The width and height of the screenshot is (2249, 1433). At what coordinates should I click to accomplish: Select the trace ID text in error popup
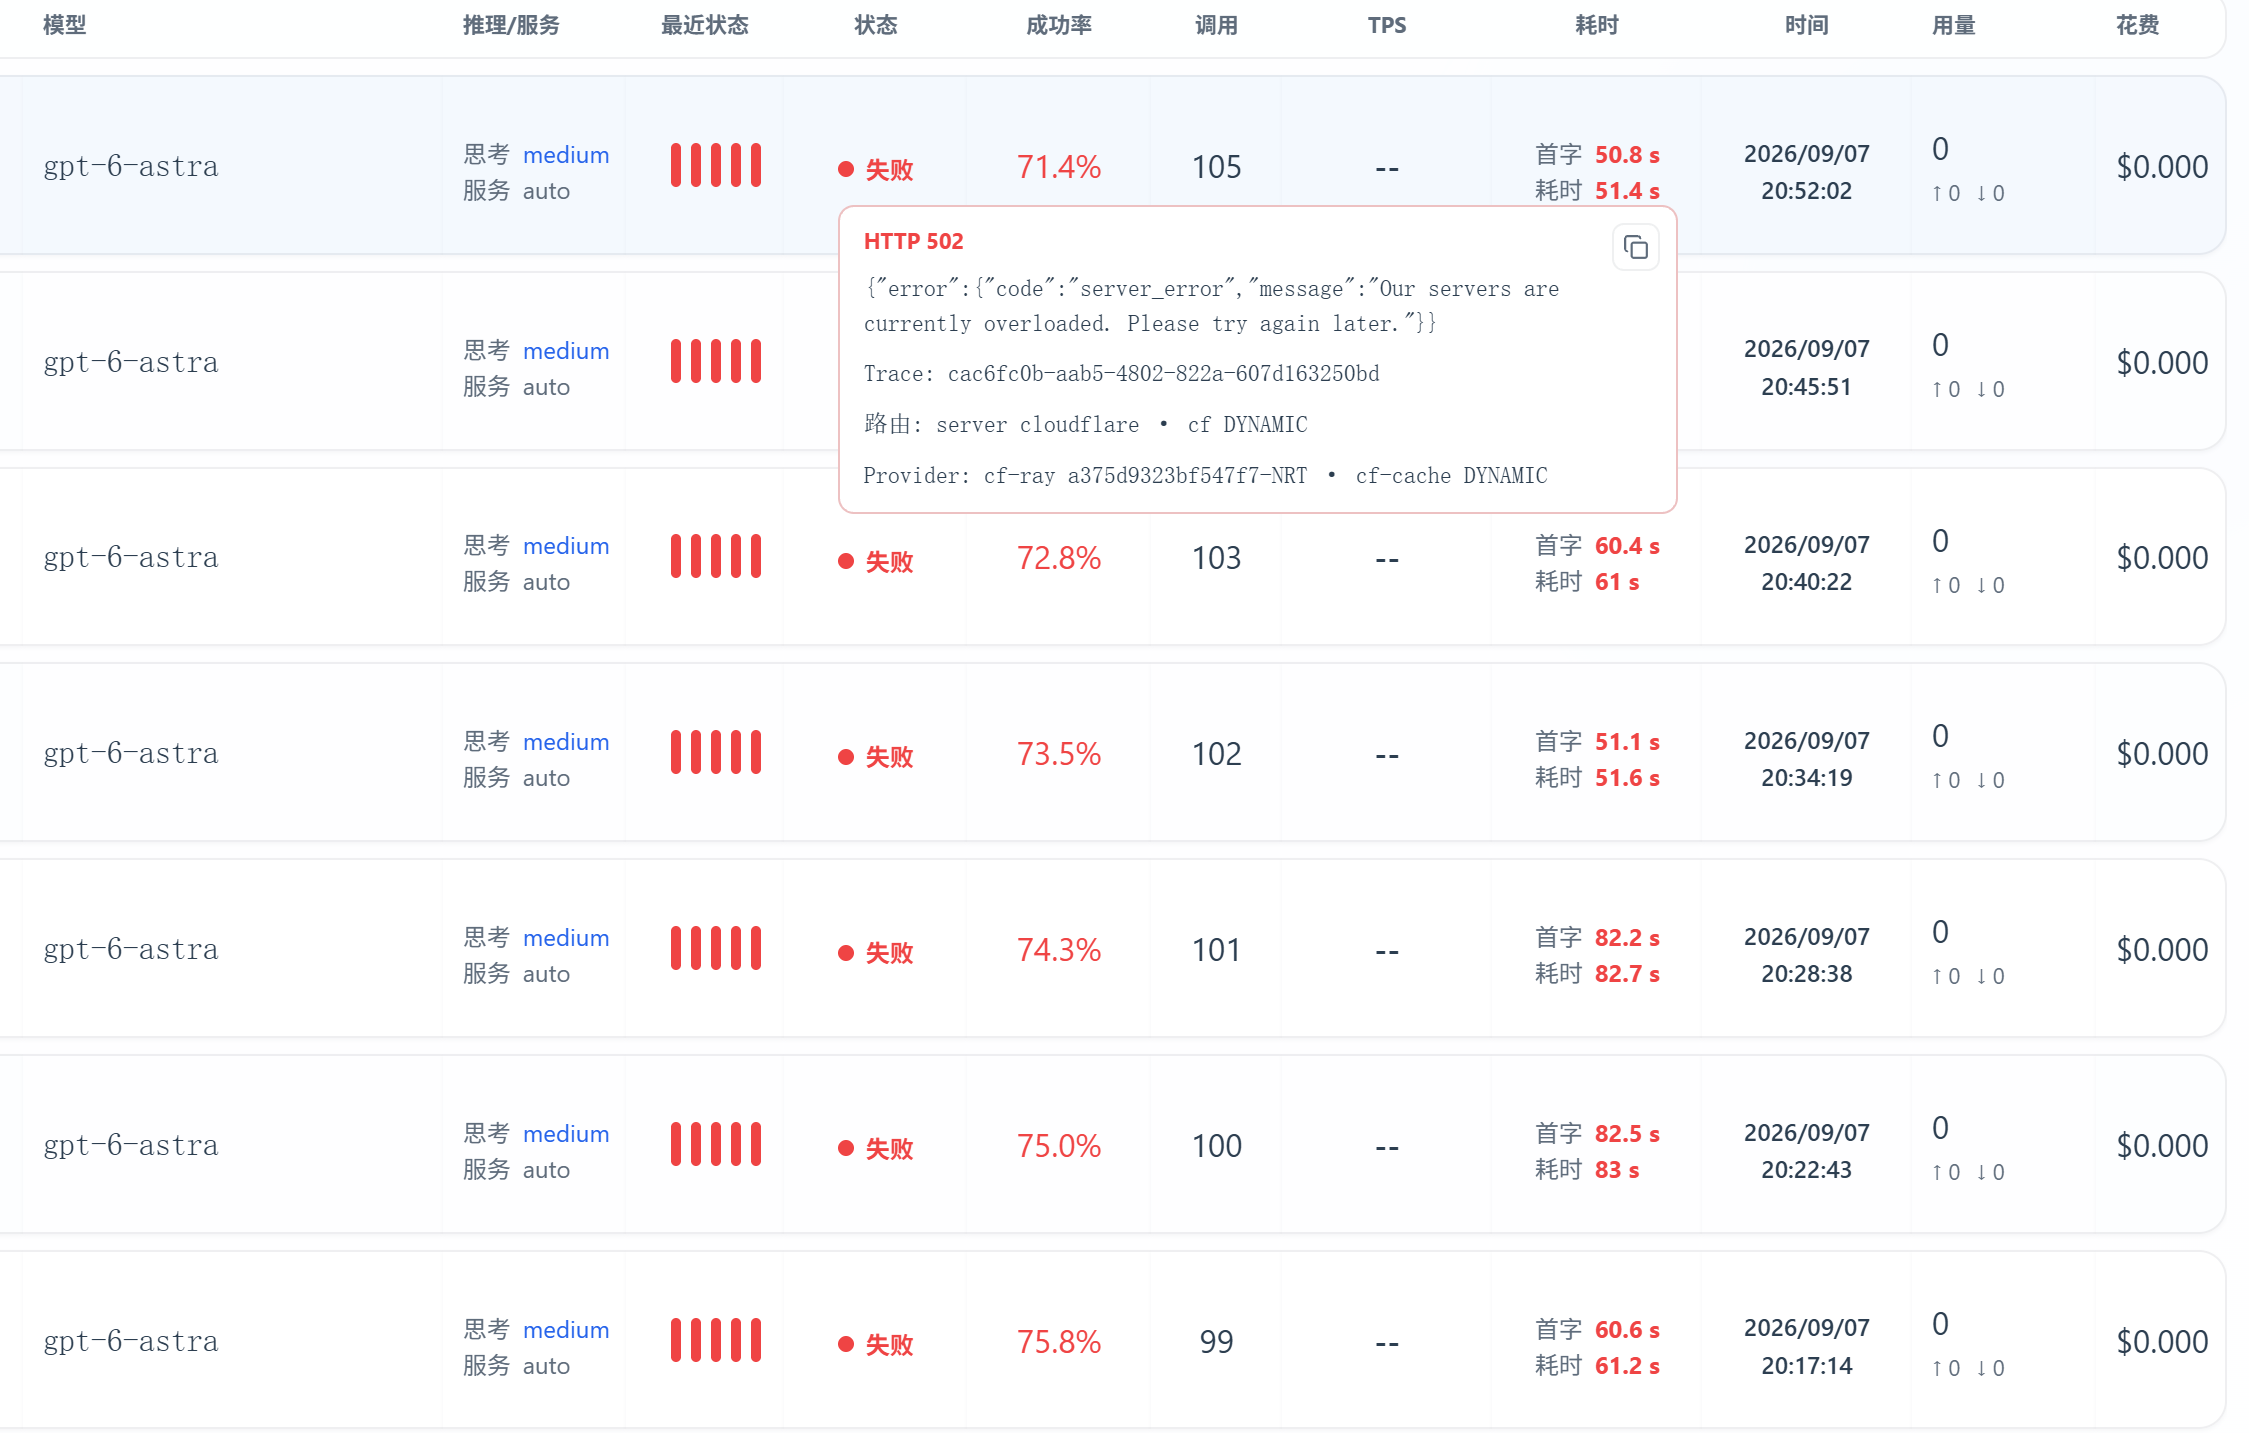[1163, 374]
